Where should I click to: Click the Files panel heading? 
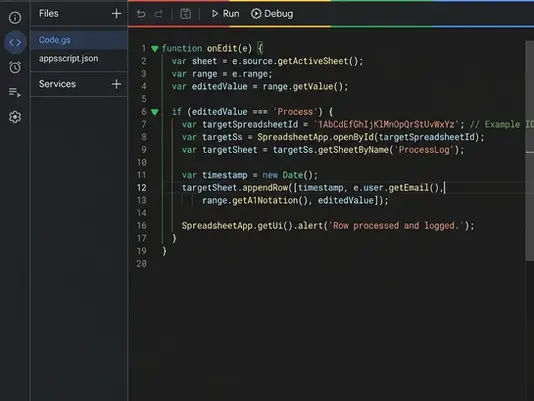tap(49, 14)
